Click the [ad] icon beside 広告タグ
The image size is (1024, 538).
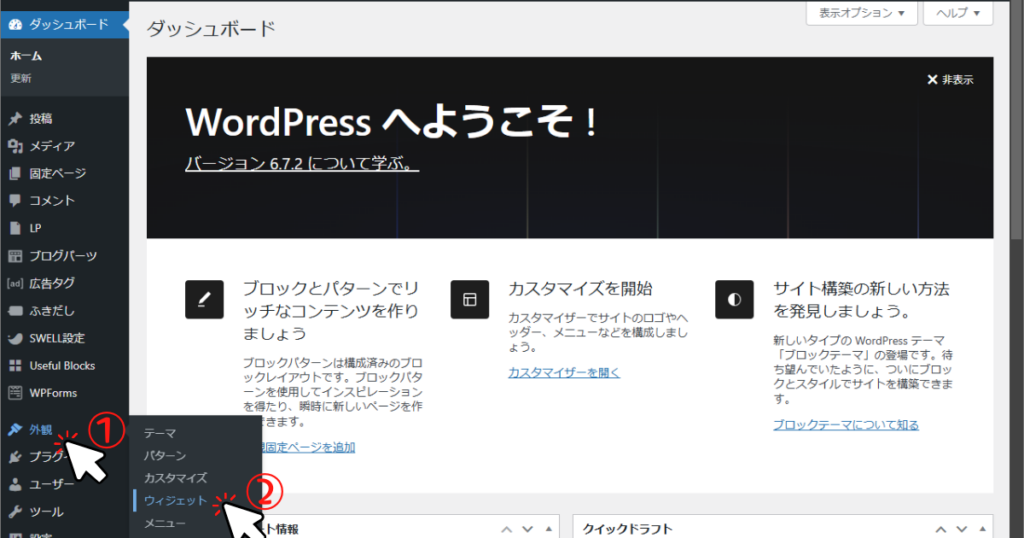15,283
